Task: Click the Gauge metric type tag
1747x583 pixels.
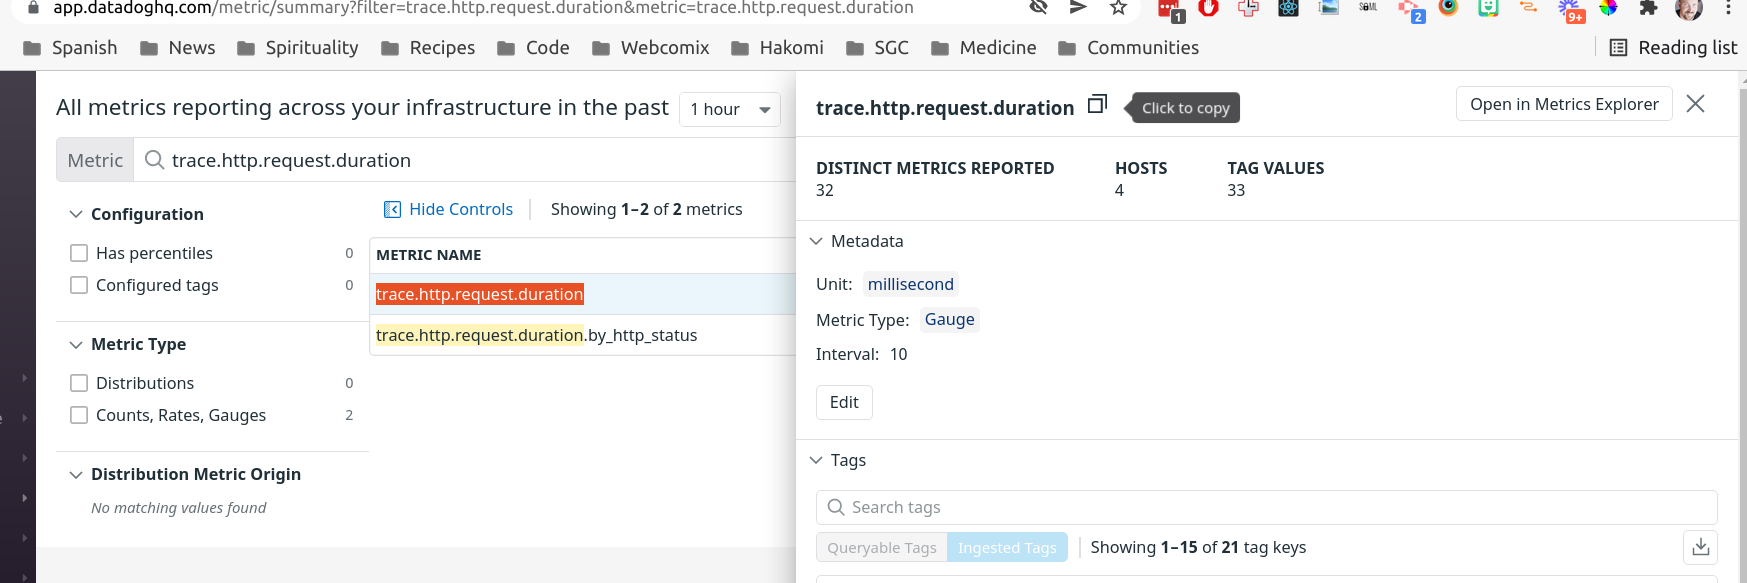Action: [x=949, y=319]
